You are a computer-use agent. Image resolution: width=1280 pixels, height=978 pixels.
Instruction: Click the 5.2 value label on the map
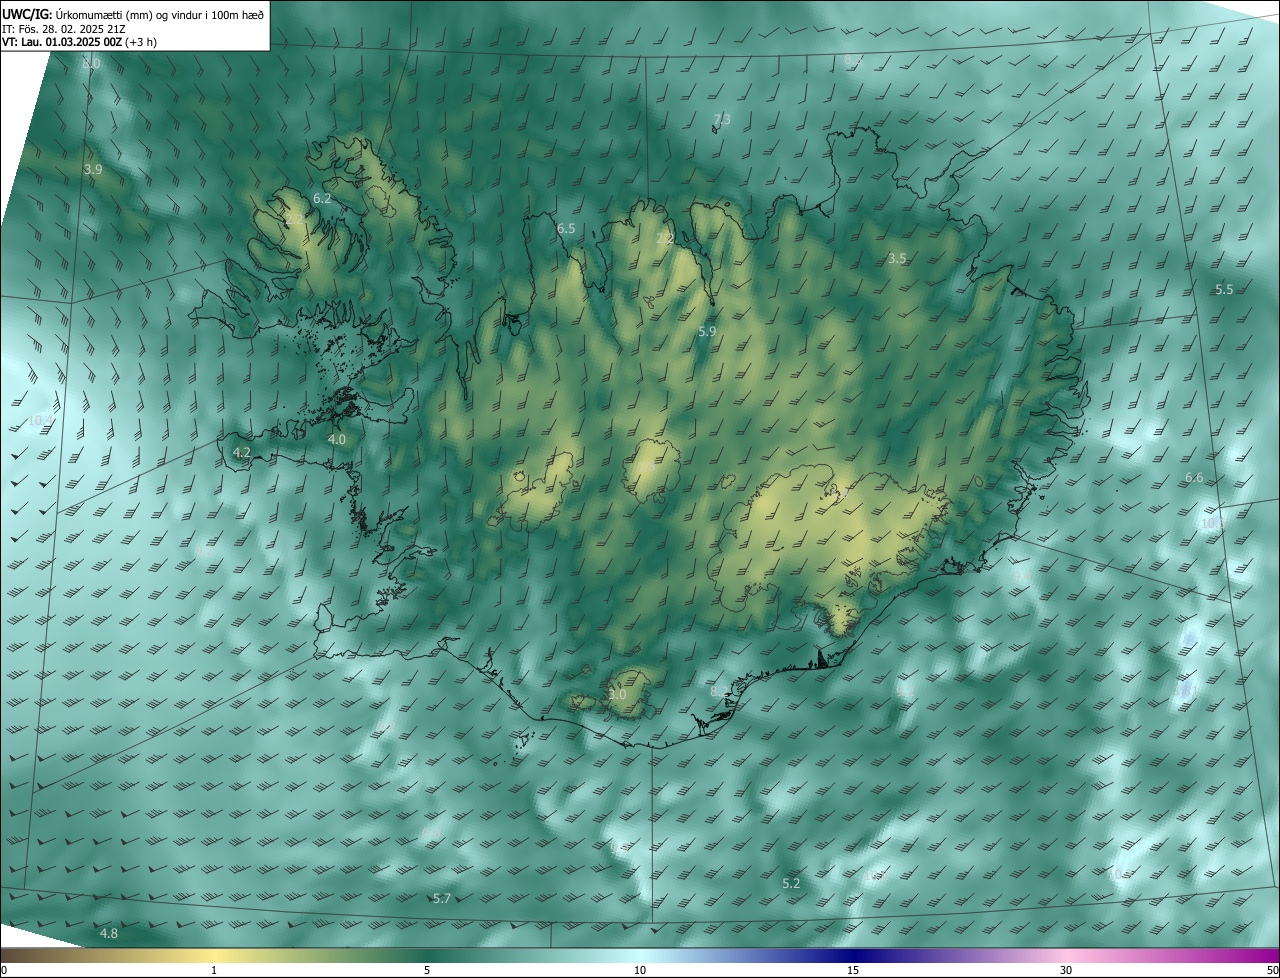[x=791, y=883]
